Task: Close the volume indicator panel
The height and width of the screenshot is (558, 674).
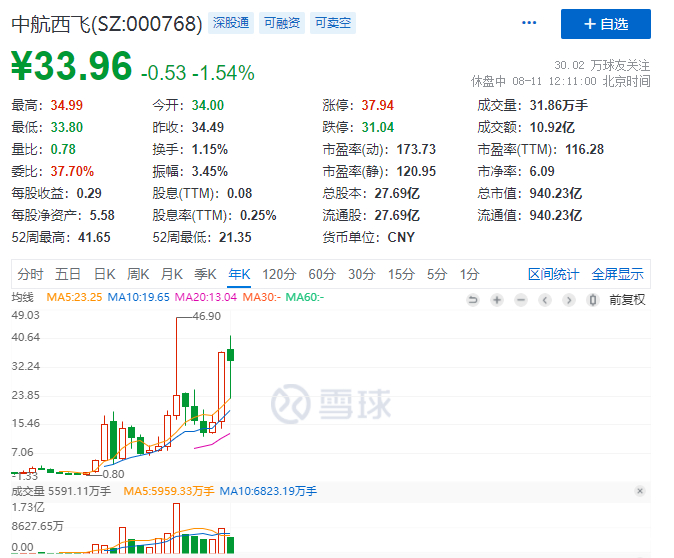Action: pos(640,491)
